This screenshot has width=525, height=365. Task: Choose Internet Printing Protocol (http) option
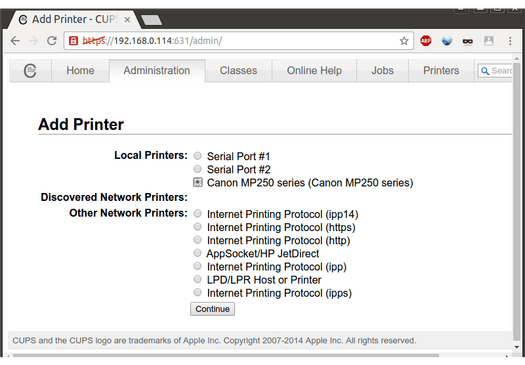point(198,240)
